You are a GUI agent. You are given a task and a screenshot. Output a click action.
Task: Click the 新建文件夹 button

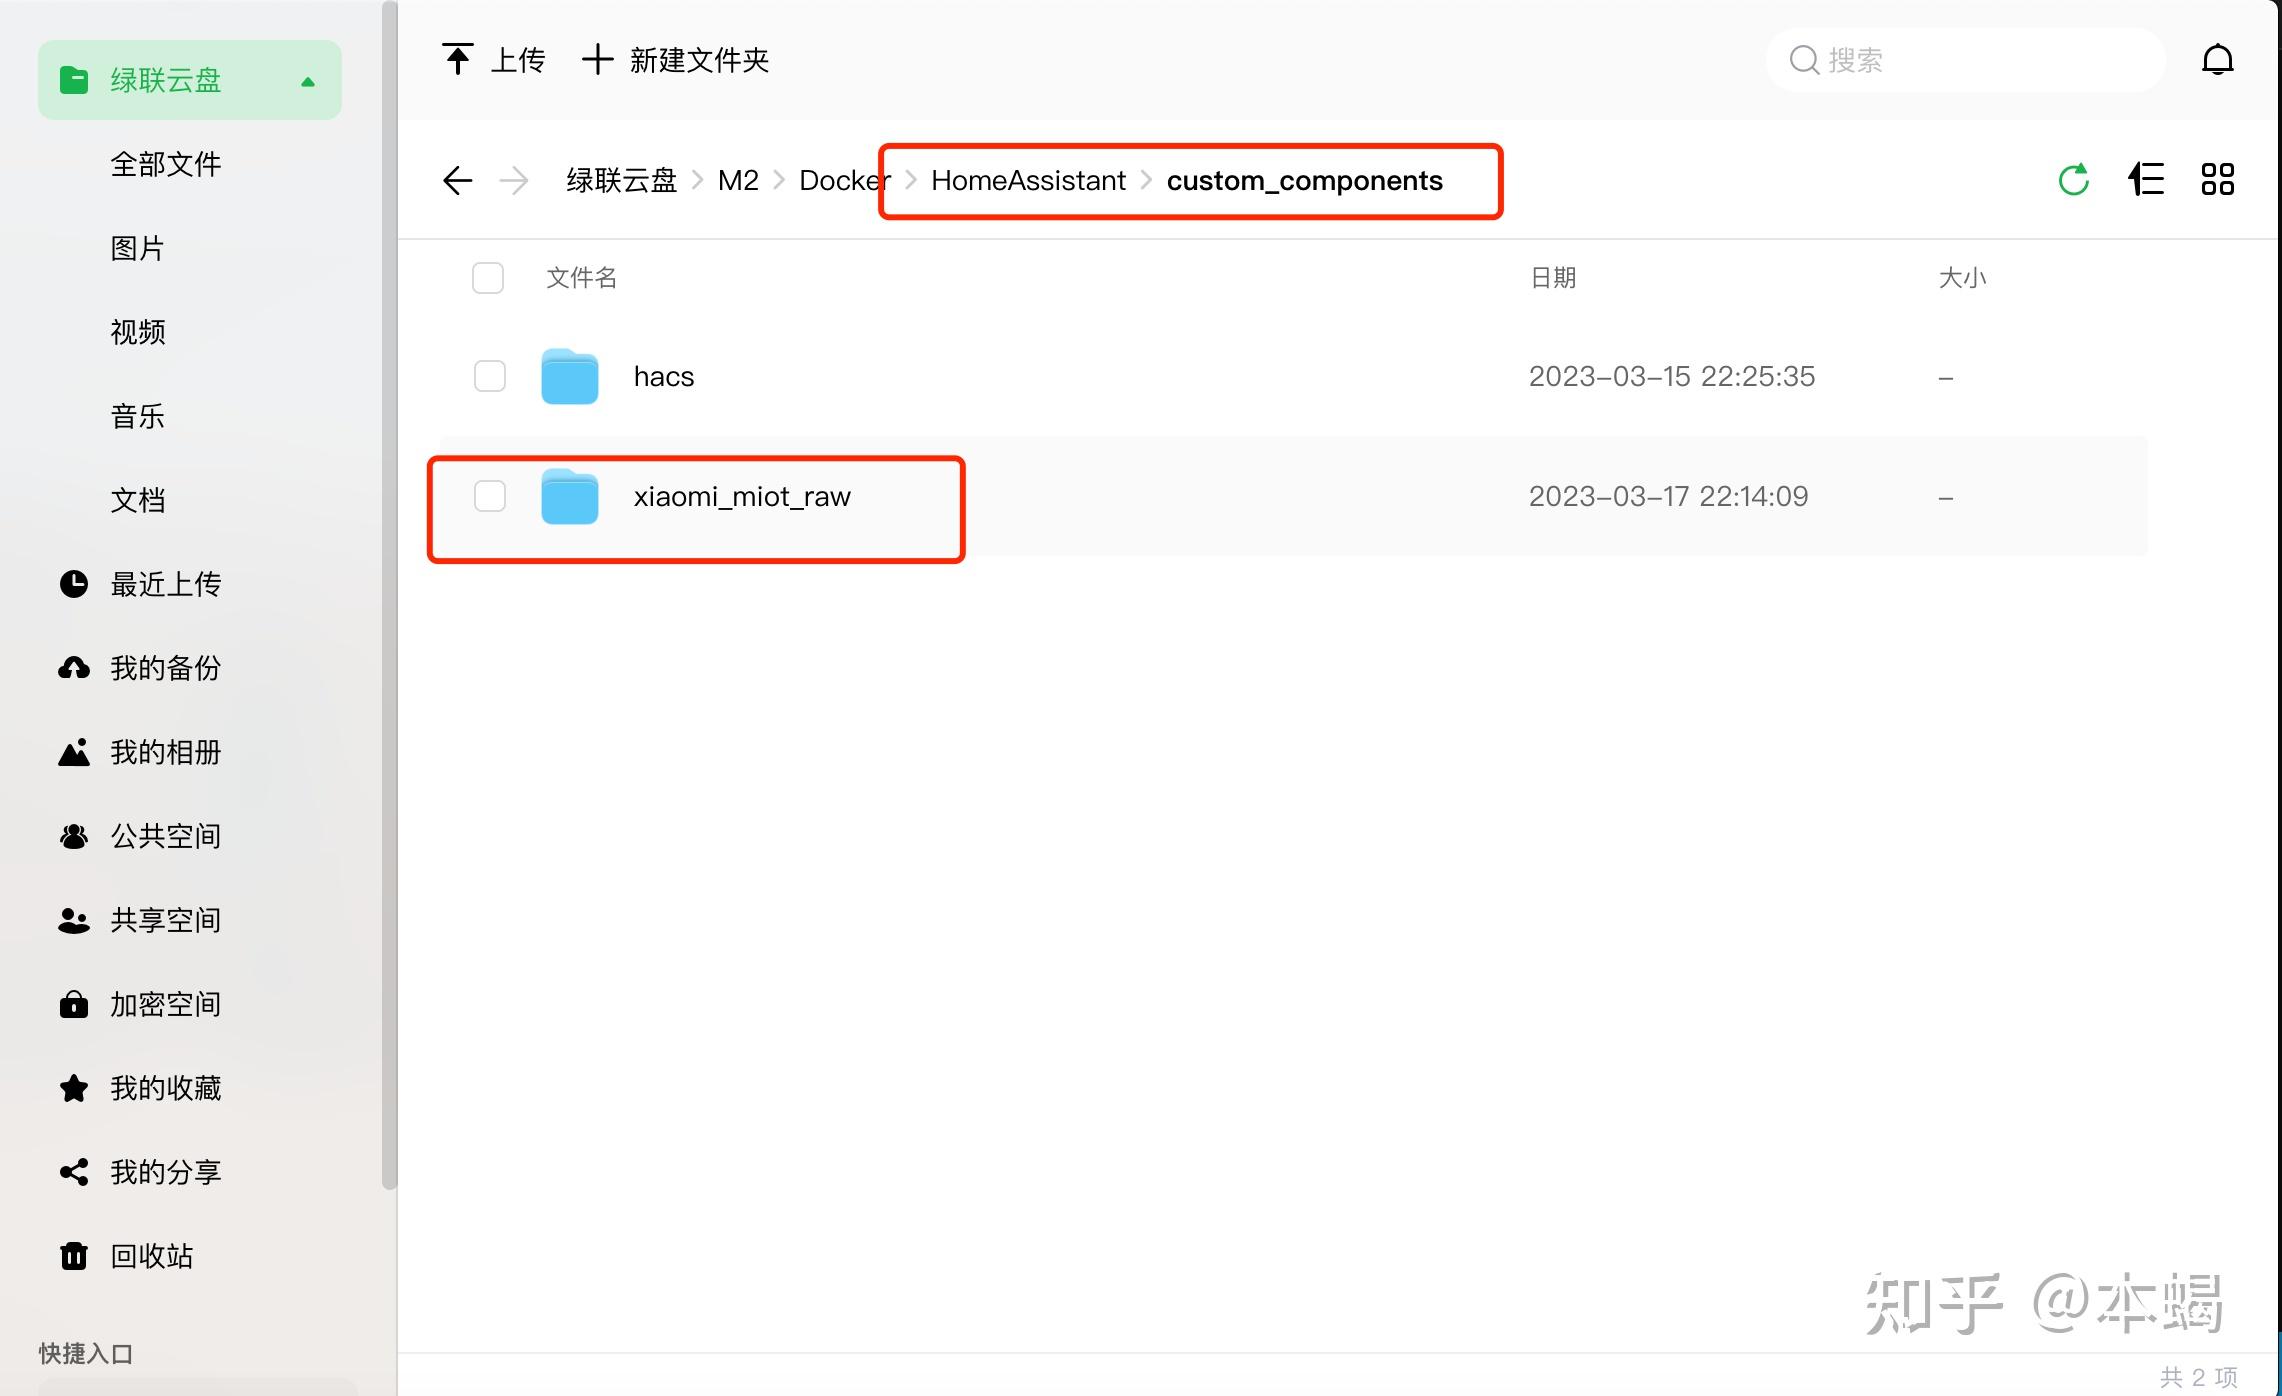pos(674,58)
